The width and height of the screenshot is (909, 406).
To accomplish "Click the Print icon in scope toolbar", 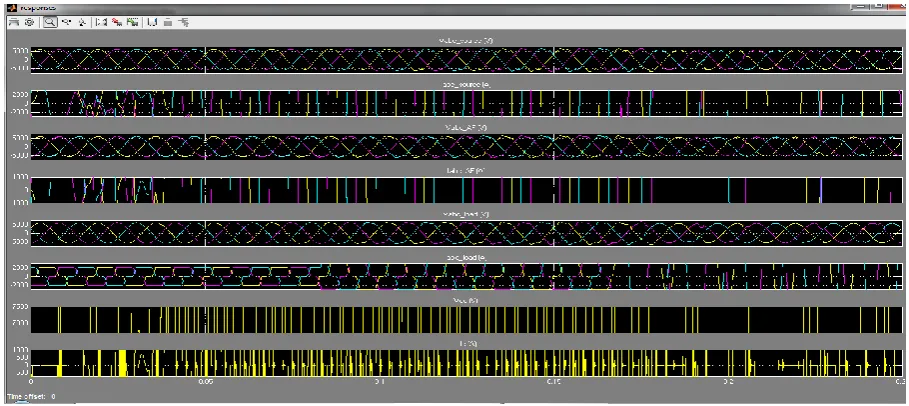I will (x=13, y=22).
